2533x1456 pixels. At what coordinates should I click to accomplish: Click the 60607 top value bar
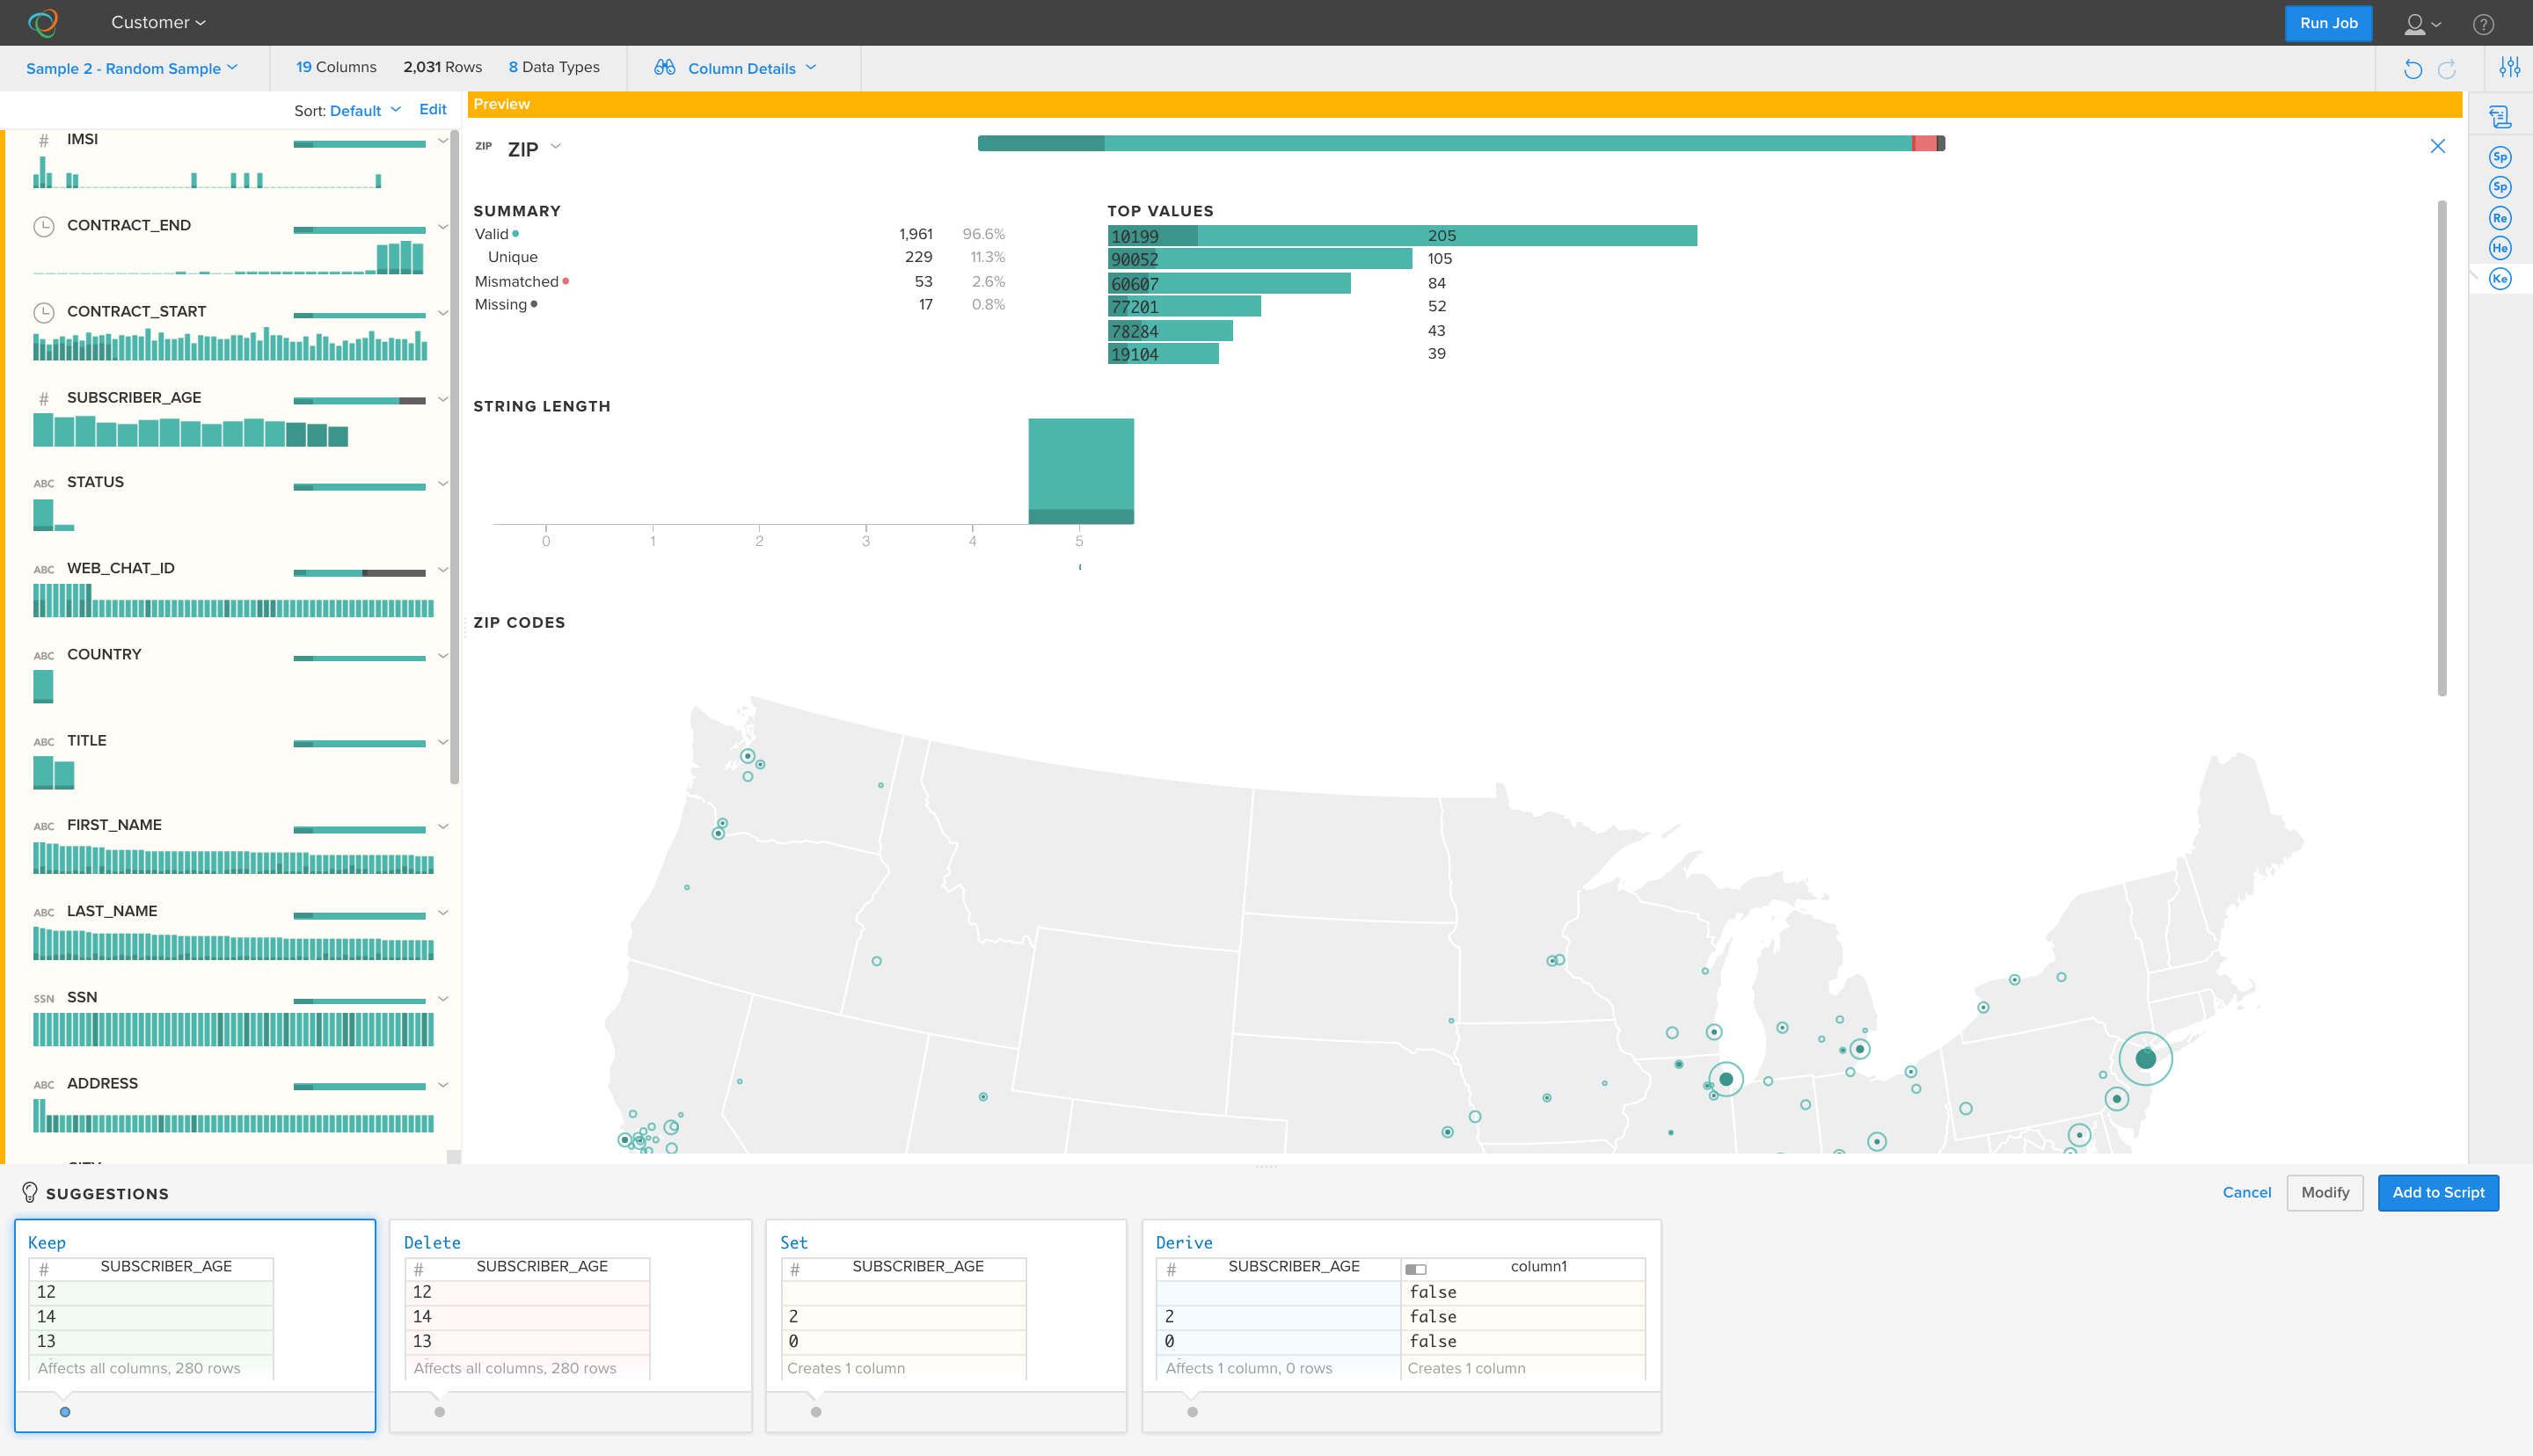click(1229, 283)
